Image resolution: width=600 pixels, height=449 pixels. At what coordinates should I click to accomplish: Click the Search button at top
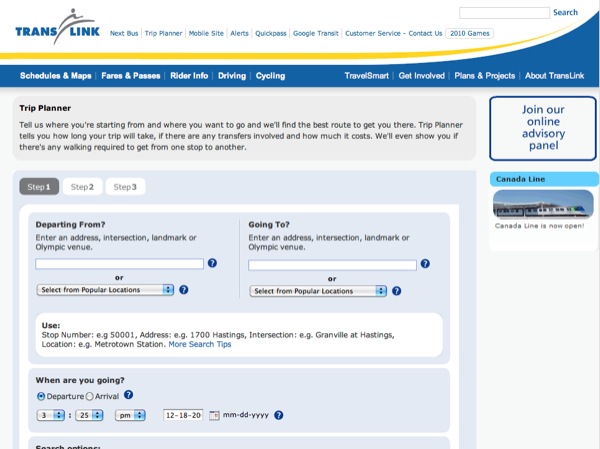pyautogui.click(x=565, y=13)
